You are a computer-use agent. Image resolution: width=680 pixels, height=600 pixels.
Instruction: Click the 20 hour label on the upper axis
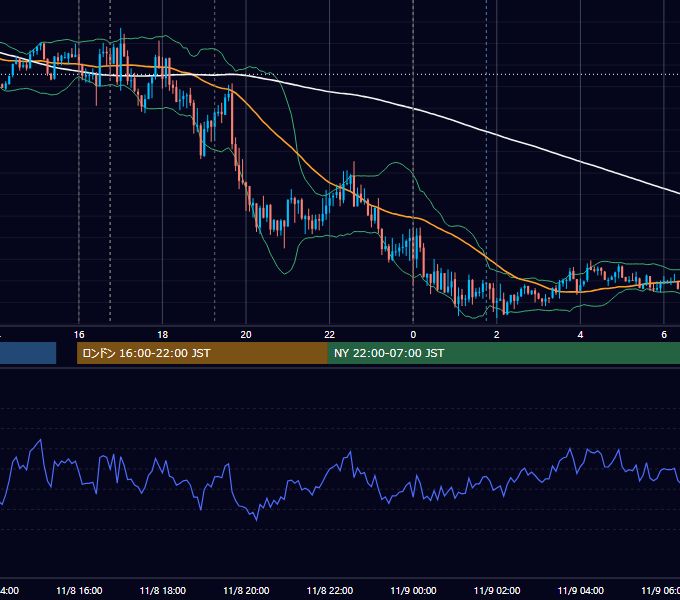click(246, 335)
